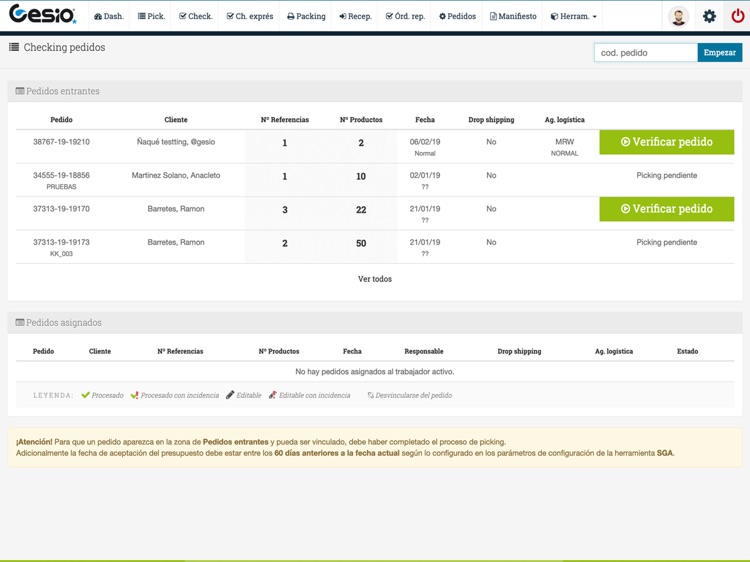The height and width of the screenshot is (562, 750).
Task: Click the user avatar picture
Action: pyautogui.click(x=678, y=16)
